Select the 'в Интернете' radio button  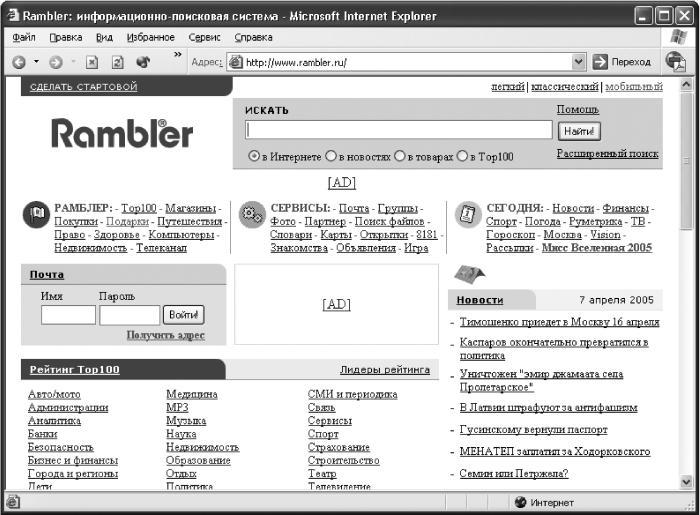click(x=254, y=156)
